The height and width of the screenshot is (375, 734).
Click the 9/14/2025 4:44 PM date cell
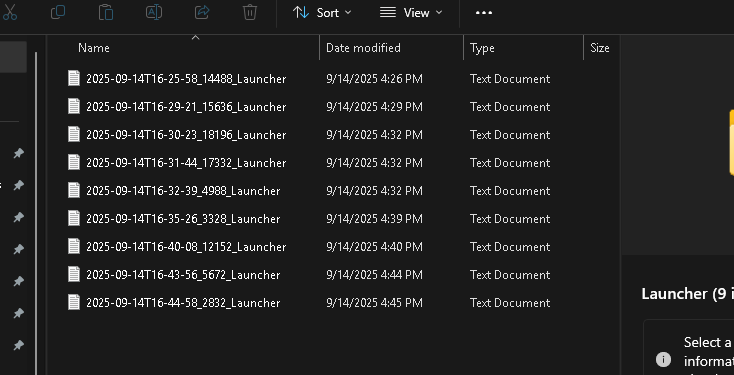(x=374, y=275)
